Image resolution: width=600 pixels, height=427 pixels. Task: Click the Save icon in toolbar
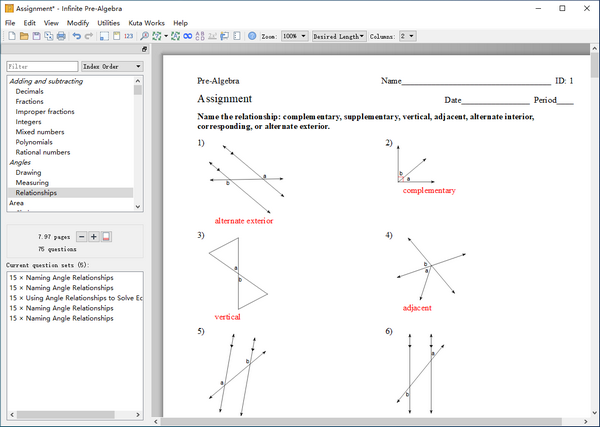pyautogui.click(x=36, y=36)
